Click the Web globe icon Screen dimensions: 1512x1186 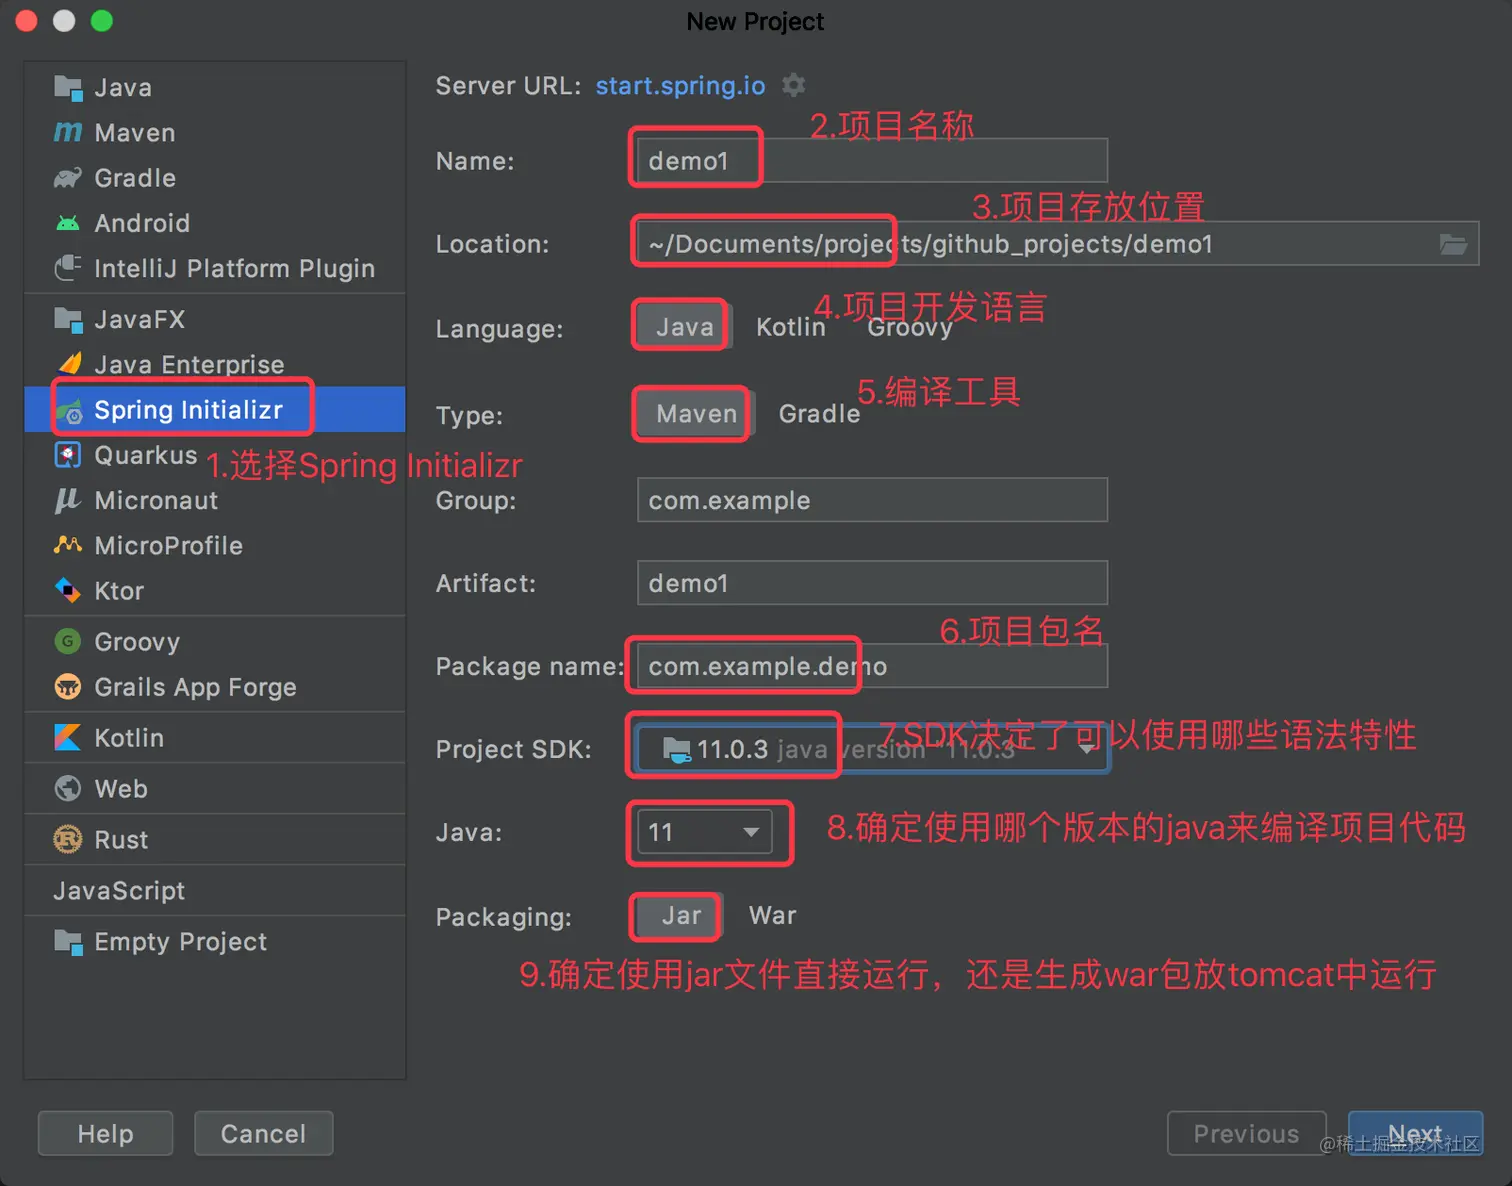(x=68, y=789)
